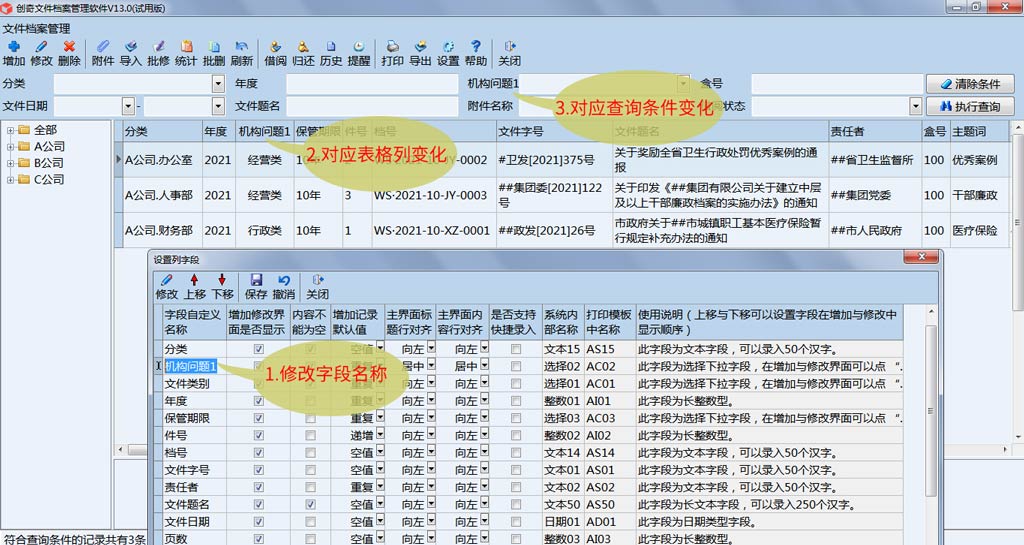Expand the B公司 tree node
This screenshot has height=545, width=1024.
coord(10,163)
